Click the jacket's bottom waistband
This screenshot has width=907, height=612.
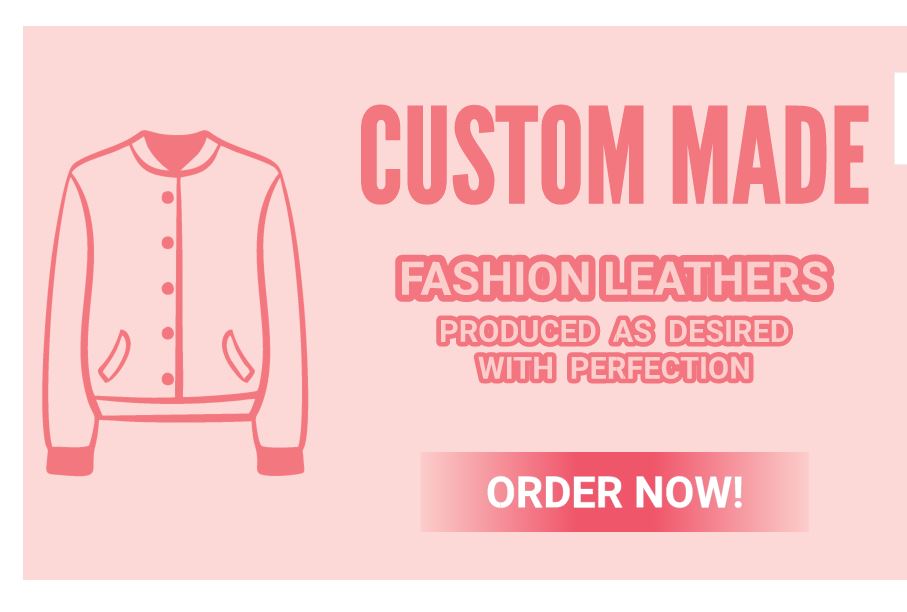point(175,407)
